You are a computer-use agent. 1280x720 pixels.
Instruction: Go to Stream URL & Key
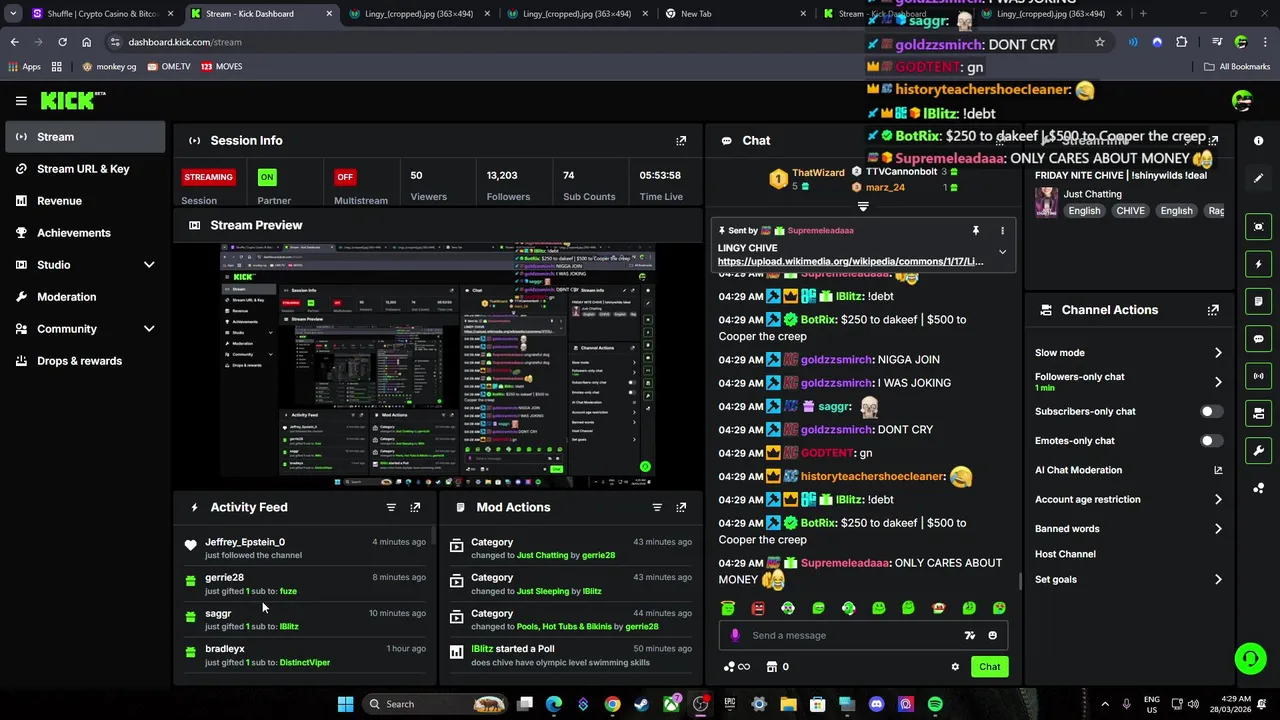(x=85, y=169)
